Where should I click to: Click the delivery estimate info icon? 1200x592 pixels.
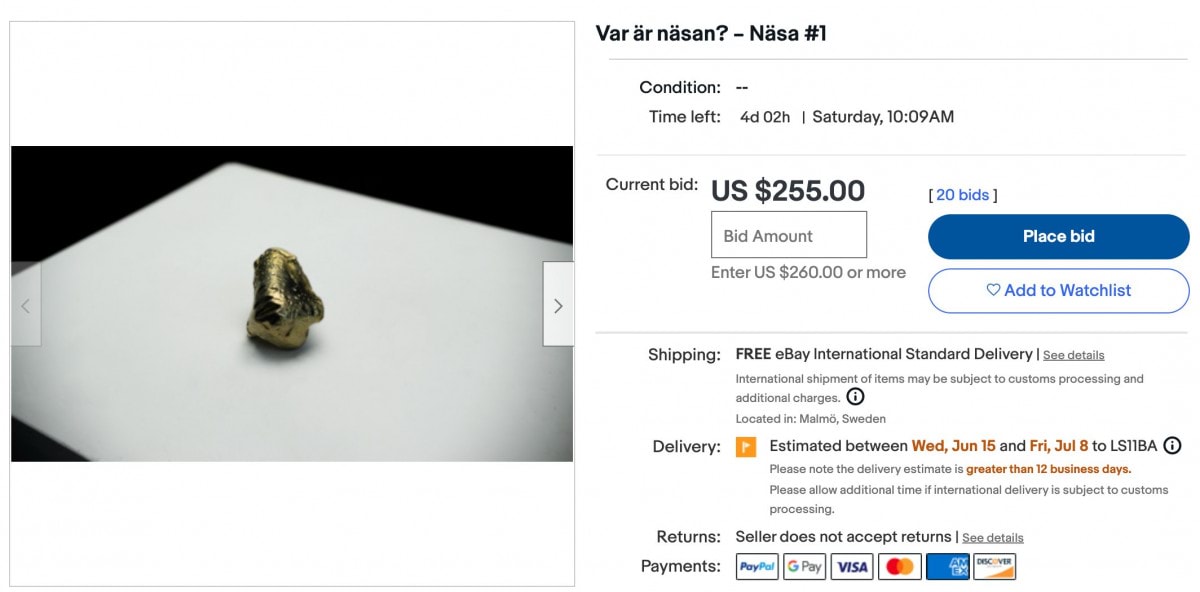coord(1172,446)
